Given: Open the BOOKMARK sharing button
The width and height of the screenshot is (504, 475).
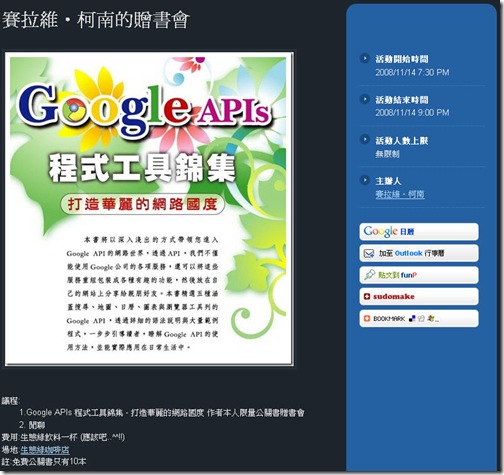Looking at the screenshot, I should (x=419, y=319).
